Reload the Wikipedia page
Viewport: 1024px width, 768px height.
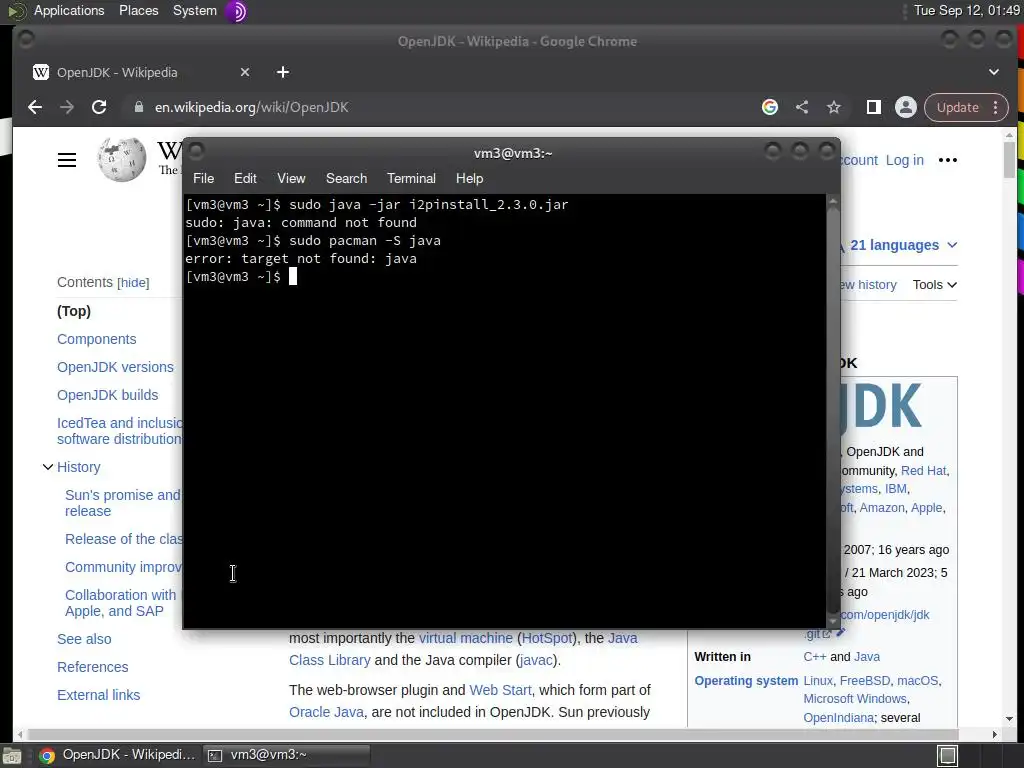99,107
